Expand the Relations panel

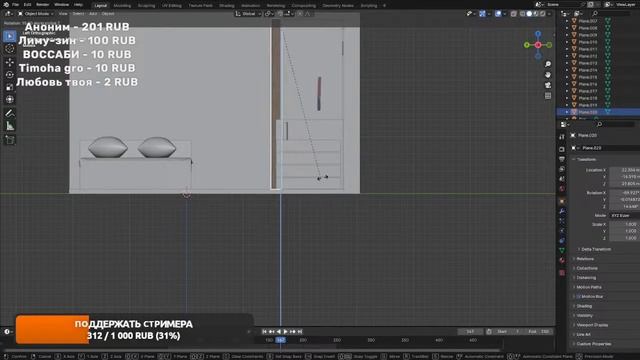pyautogui.click(x=585, y=259)
